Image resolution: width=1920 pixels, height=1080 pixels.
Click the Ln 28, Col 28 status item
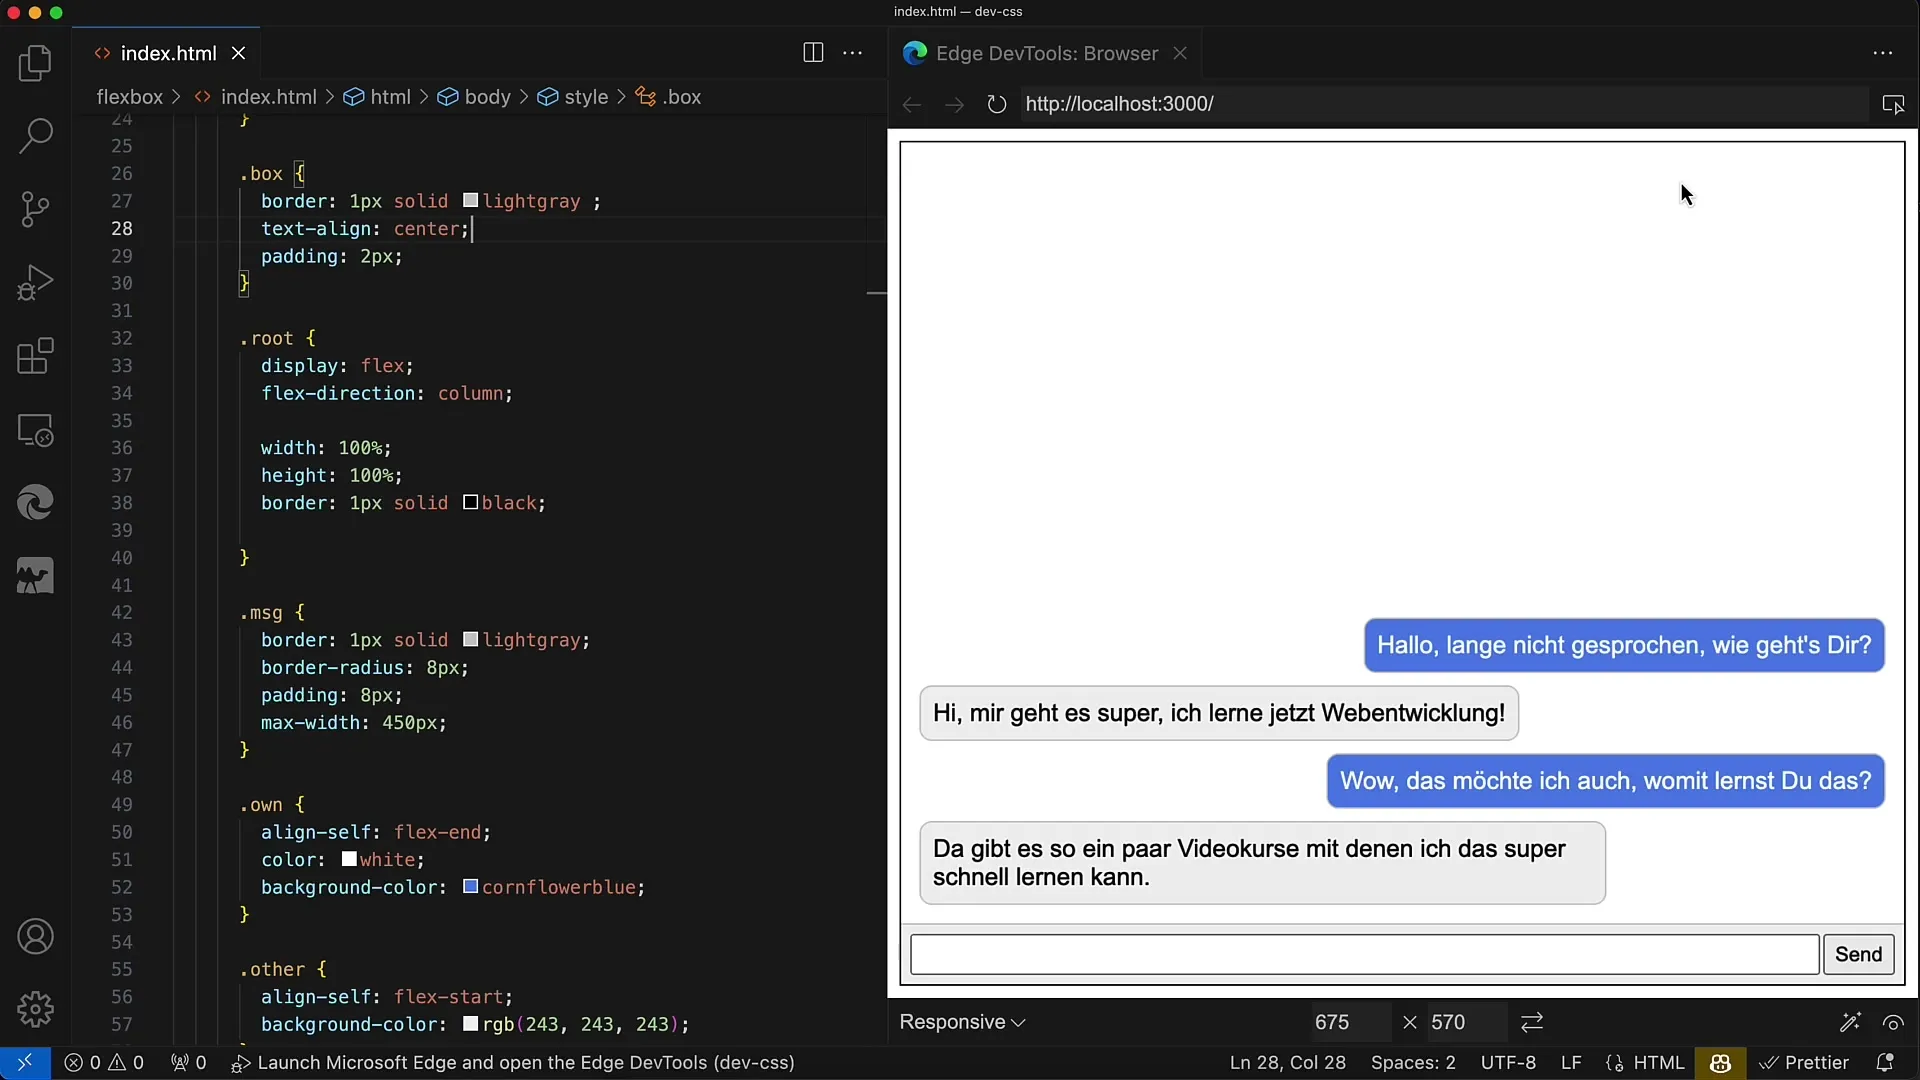tap(1287, 1062)
